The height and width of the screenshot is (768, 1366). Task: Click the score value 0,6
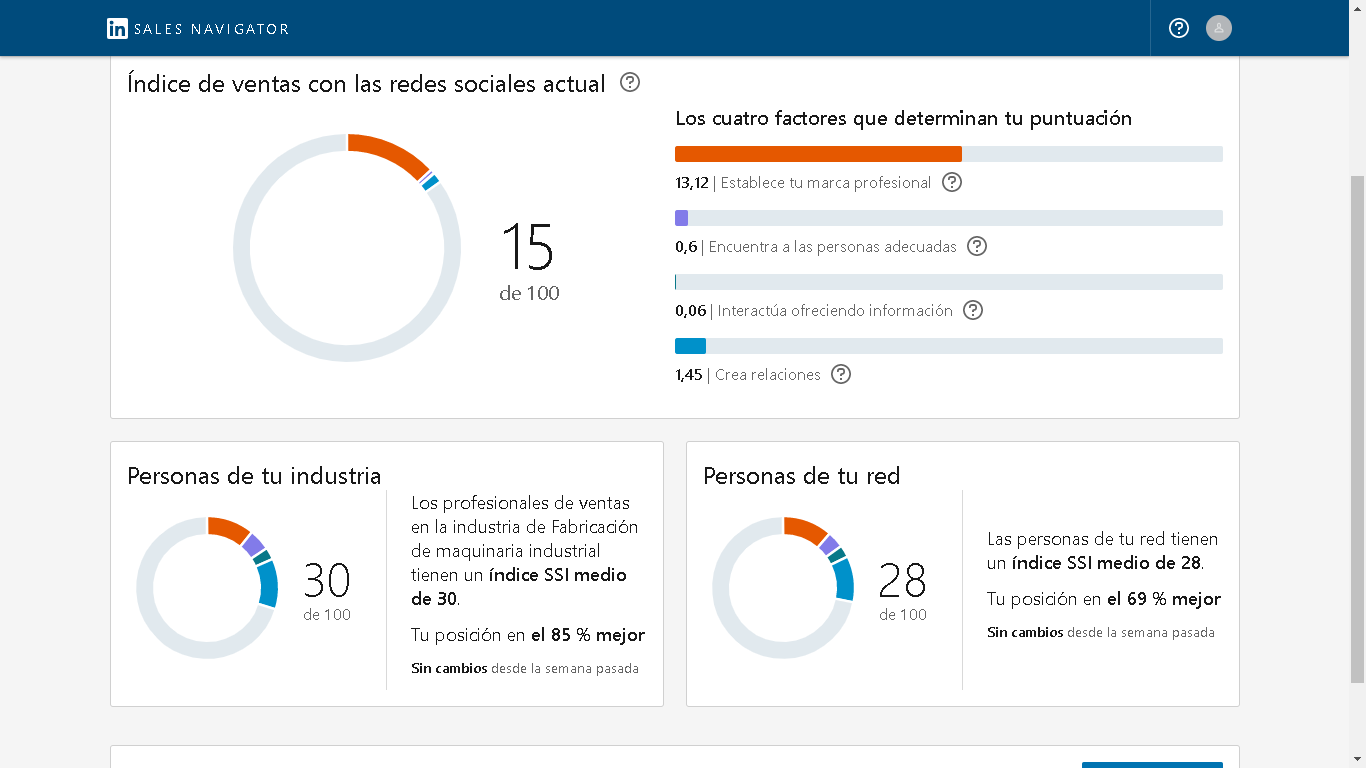click(x=686, y=247)
